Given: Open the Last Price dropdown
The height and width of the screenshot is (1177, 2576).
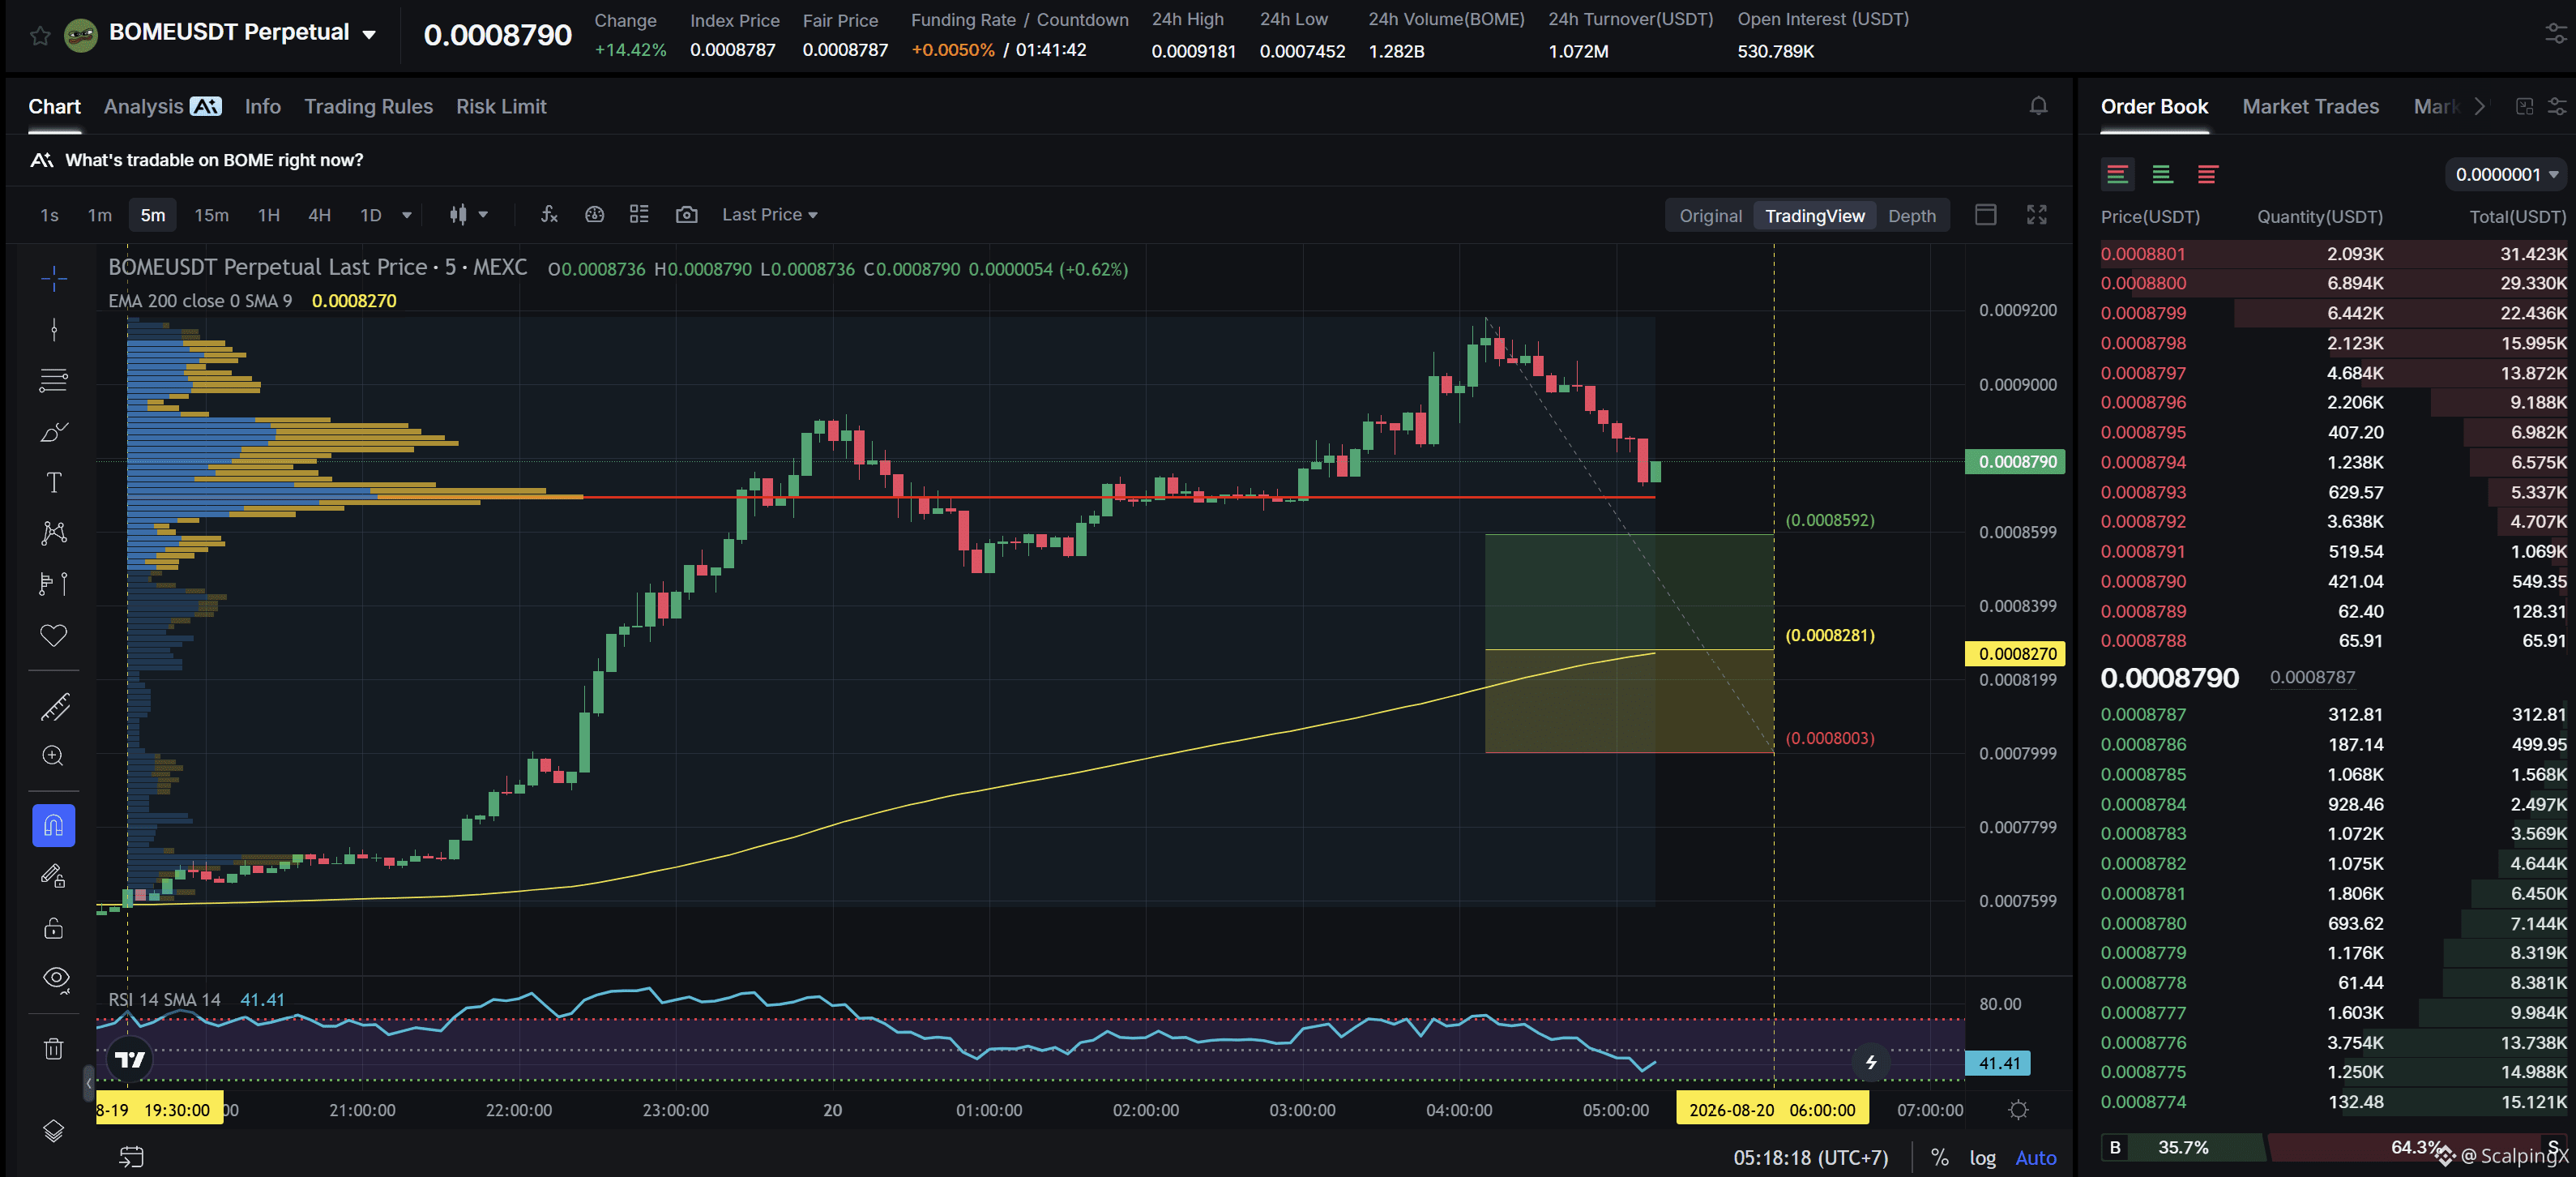Looking at the screenshot, I should pos(769,215).
